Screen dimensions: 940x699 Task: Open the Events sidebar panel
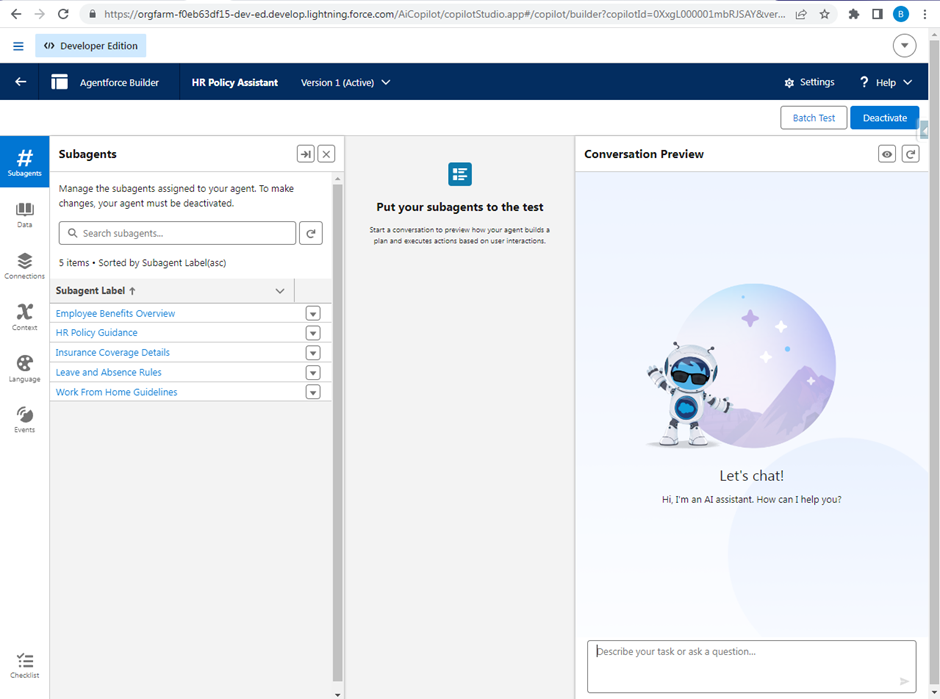click(25, 420)
